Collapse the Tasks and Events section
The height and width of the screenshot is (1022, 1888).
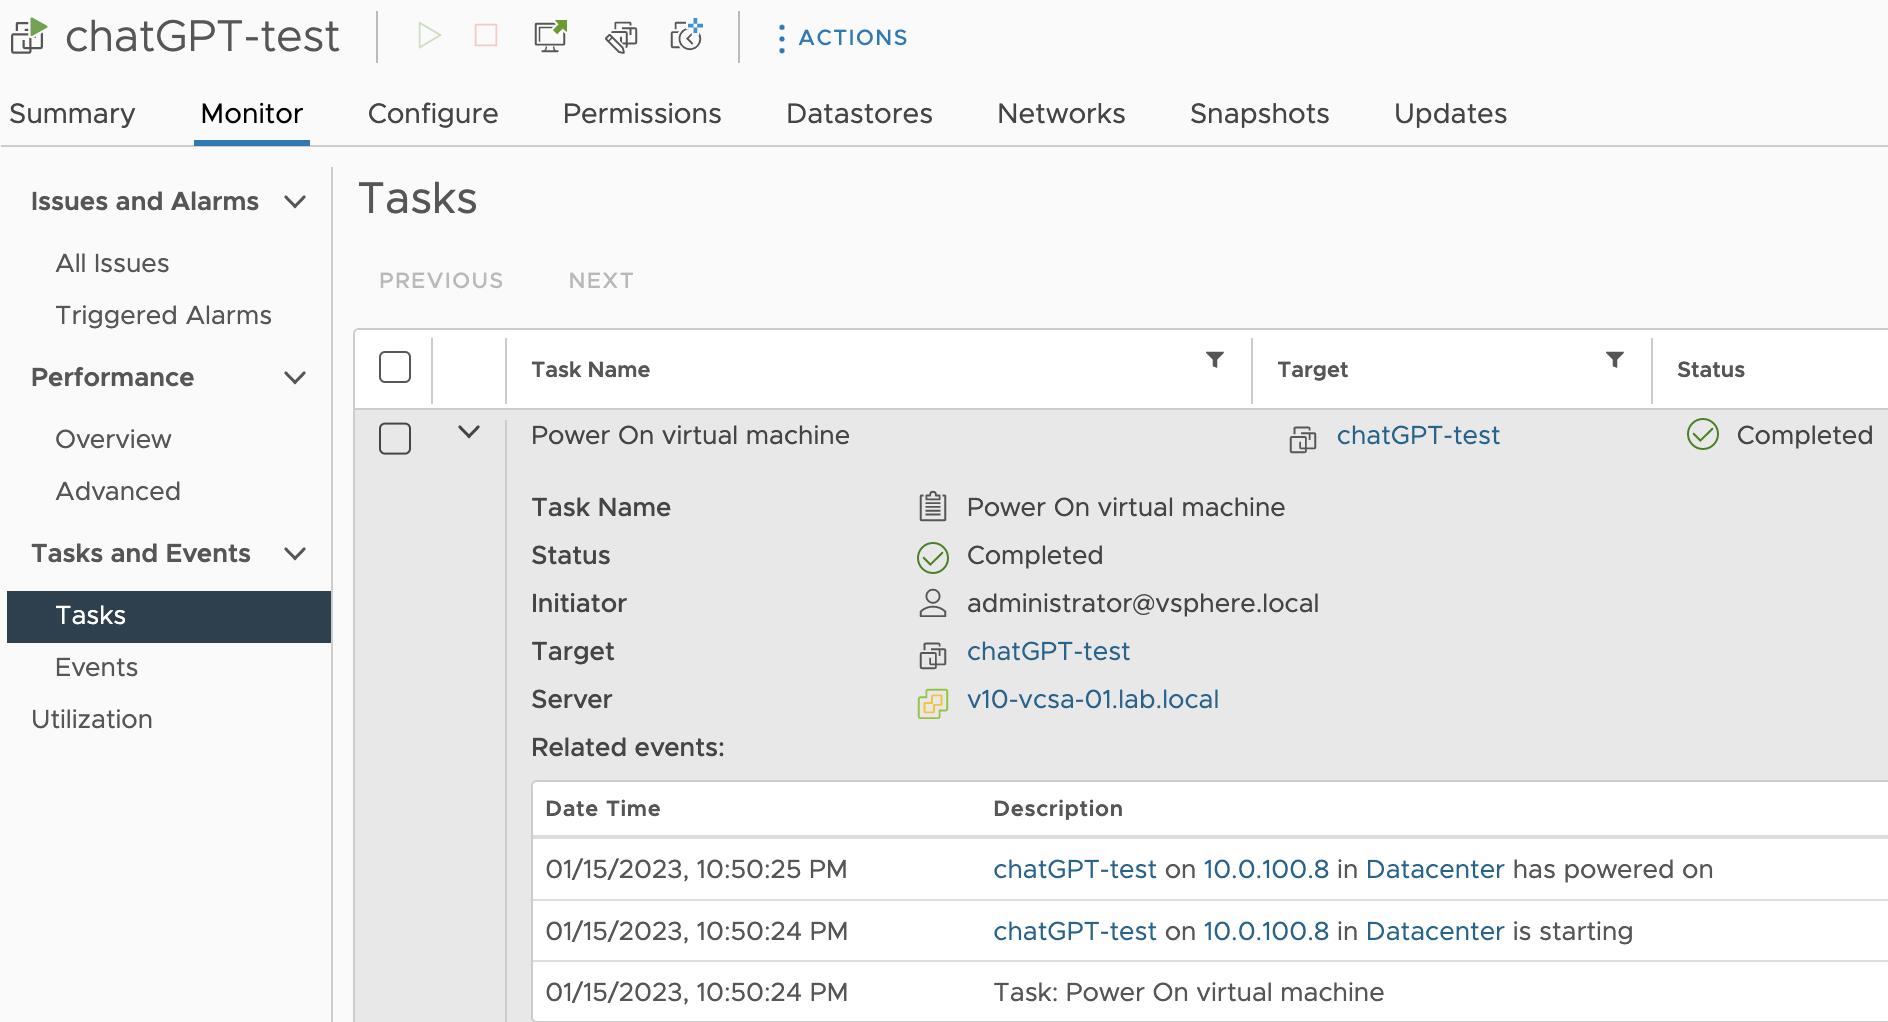pos(295,554)
